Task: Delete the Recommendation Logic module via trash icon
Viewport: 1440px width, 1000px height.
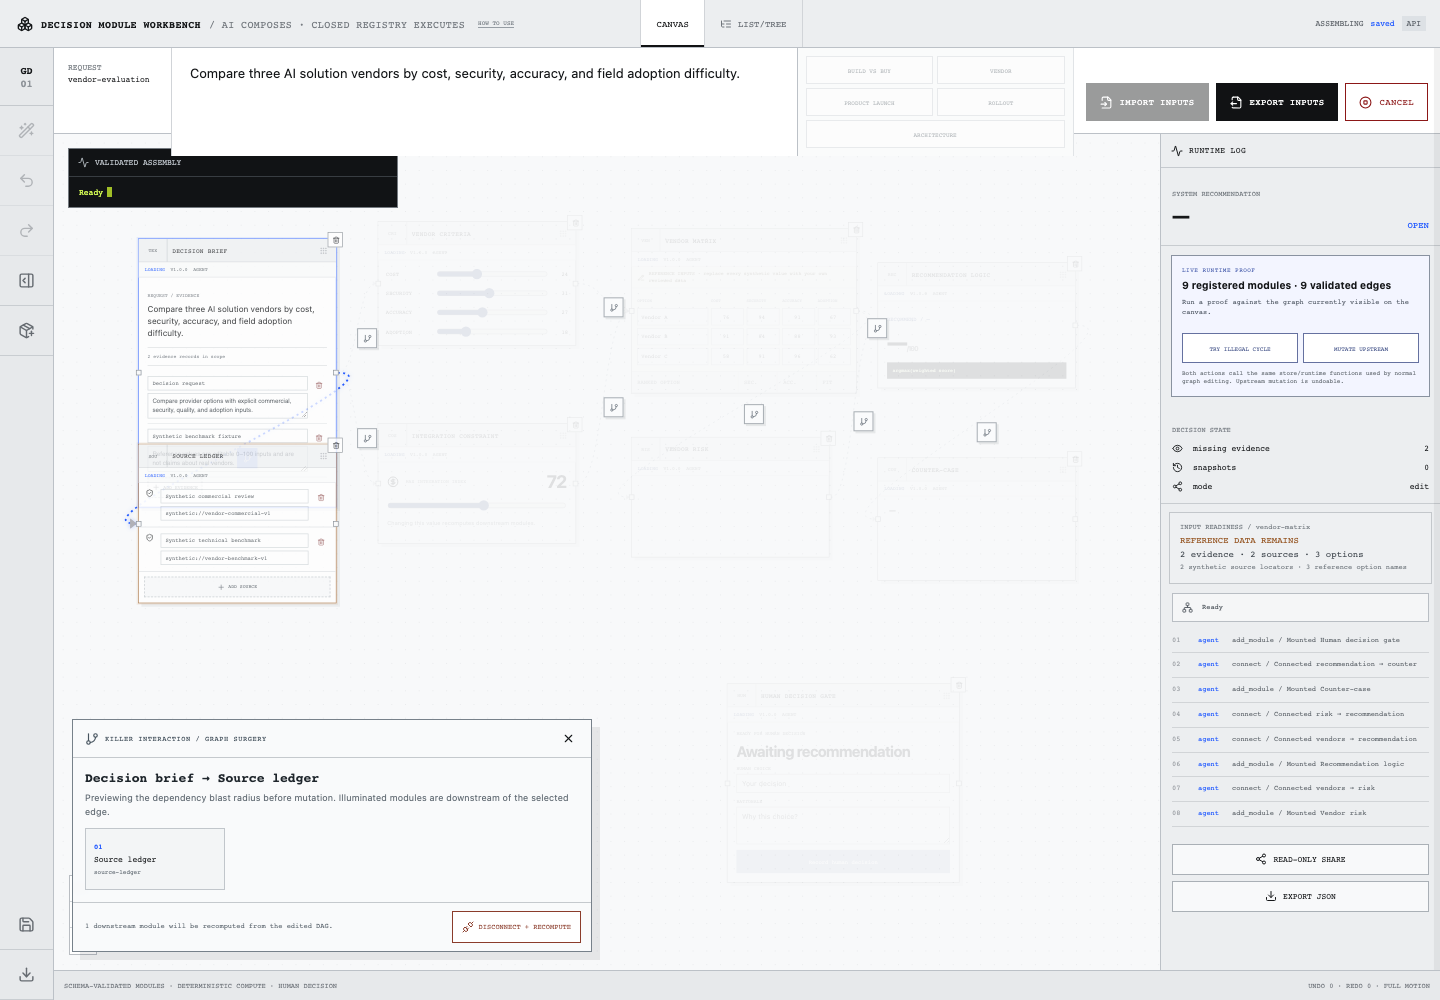Action: 1075,263
